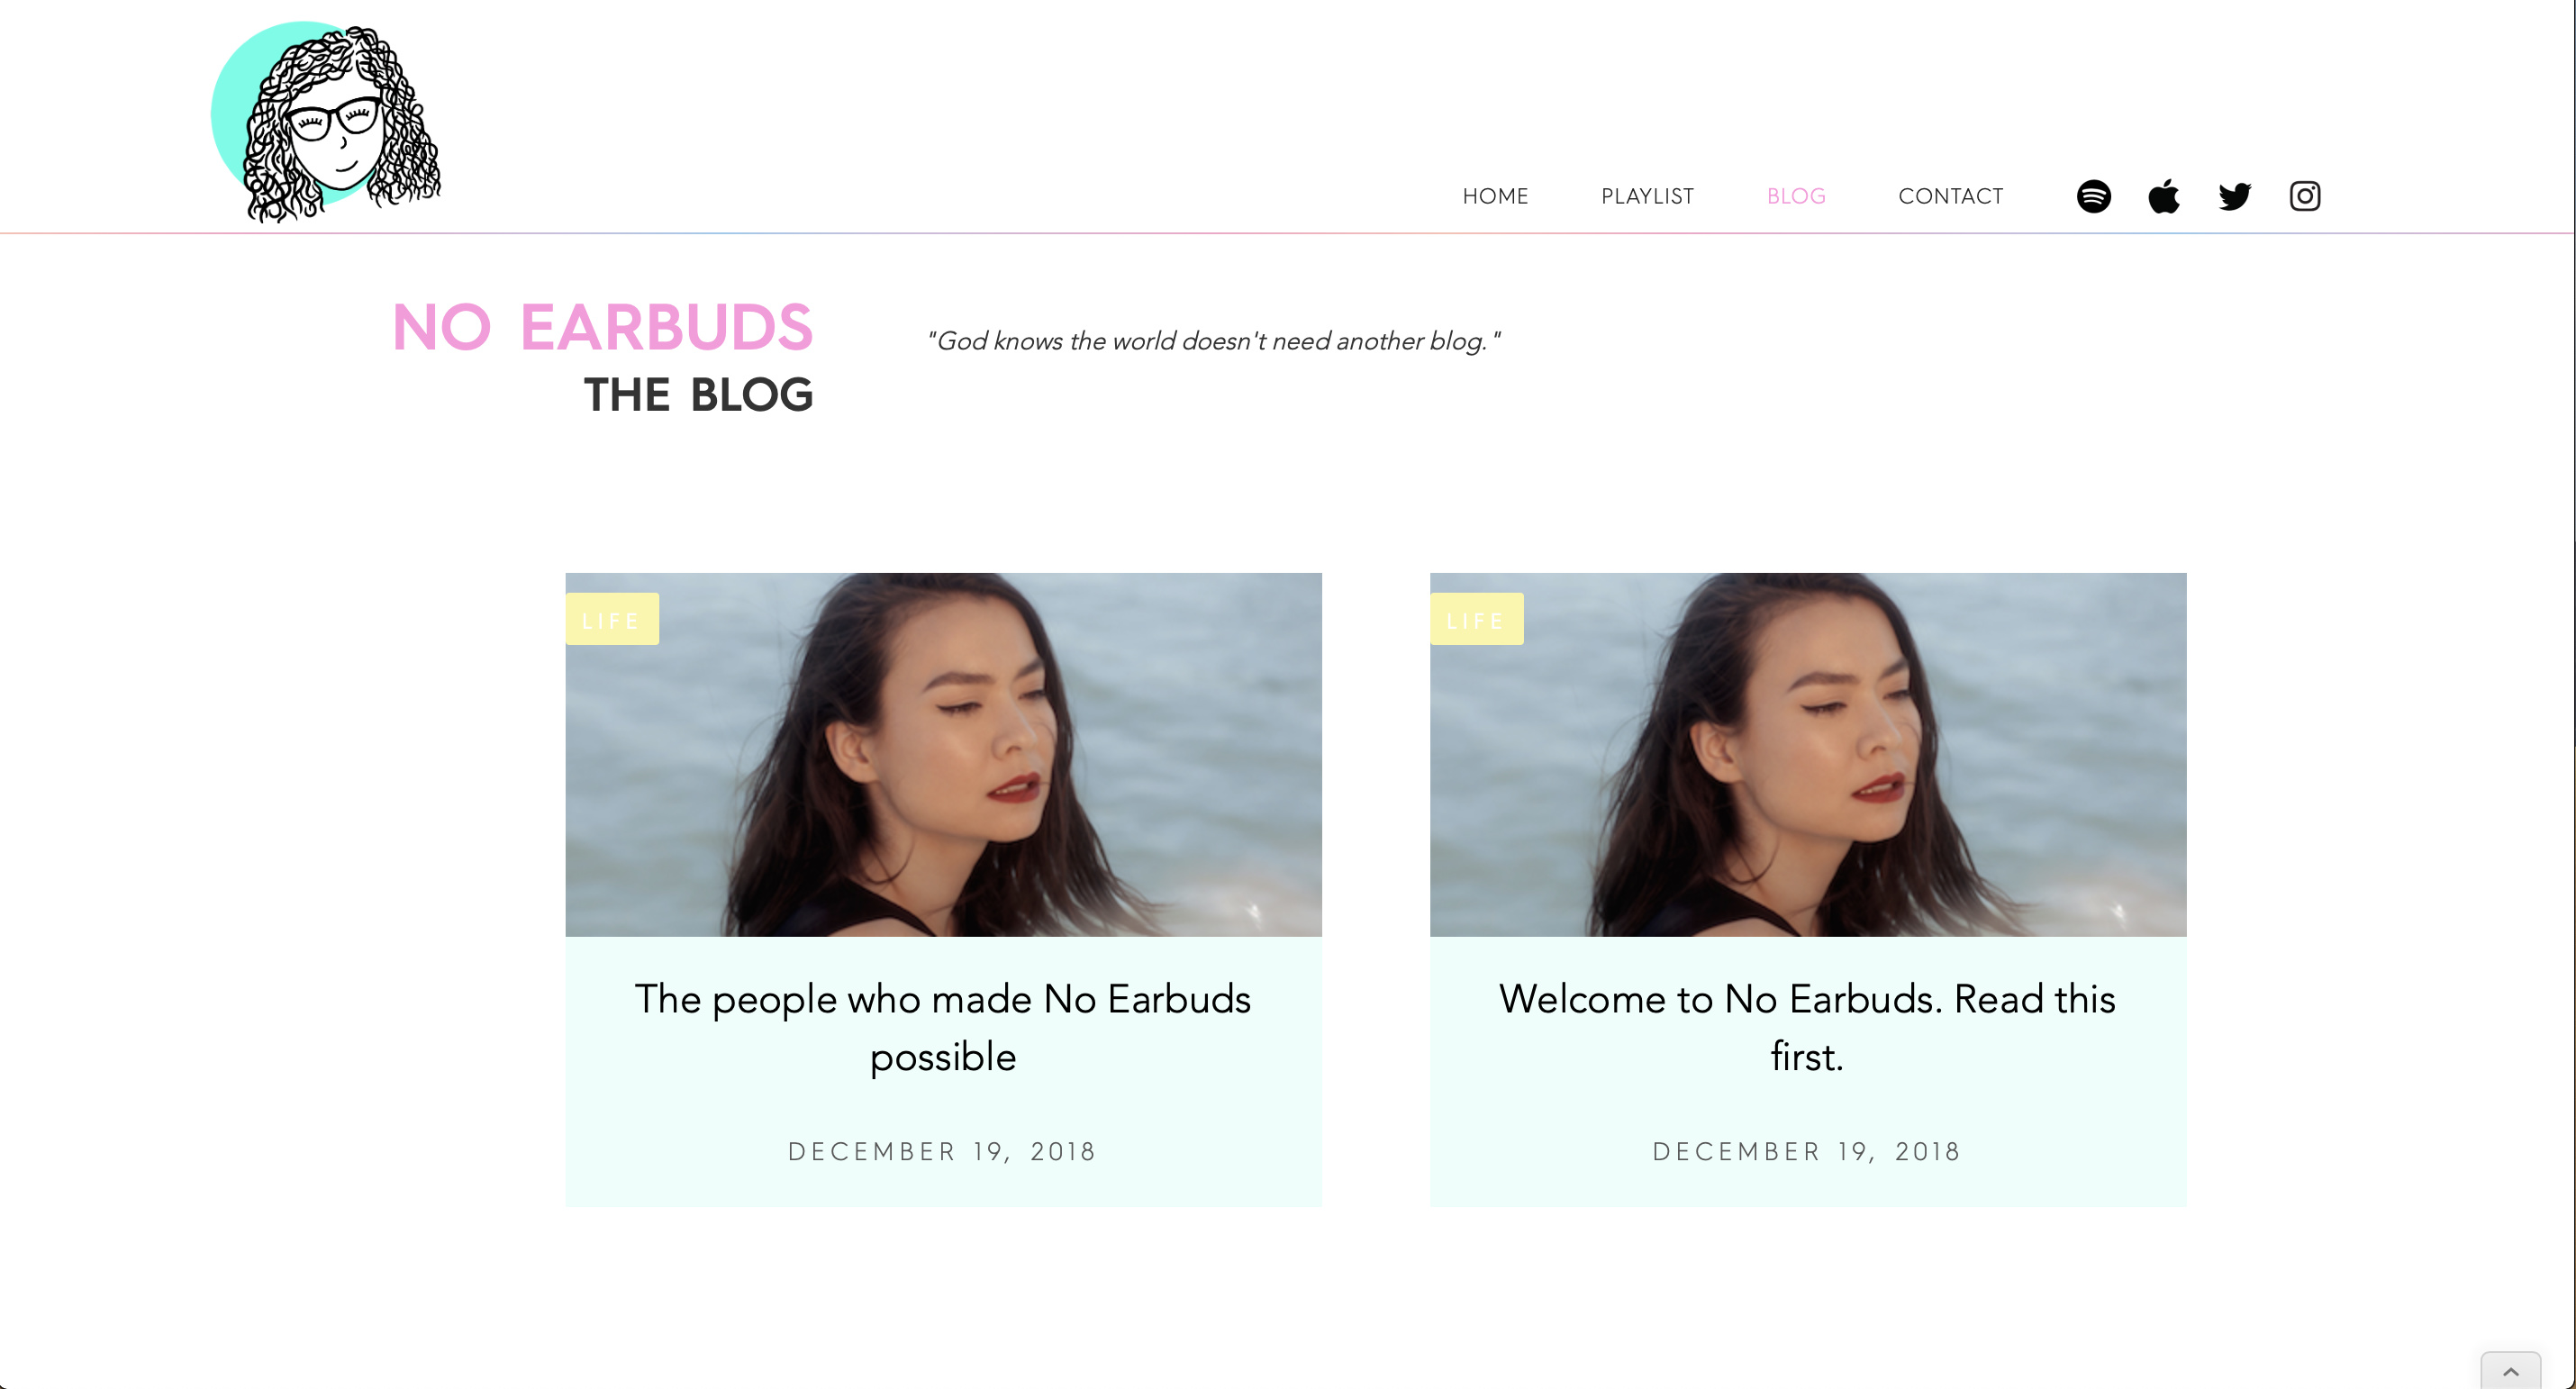Open the Instagram icon link
This screenshot has height=1389, width=2576.
coord(2305,196)
